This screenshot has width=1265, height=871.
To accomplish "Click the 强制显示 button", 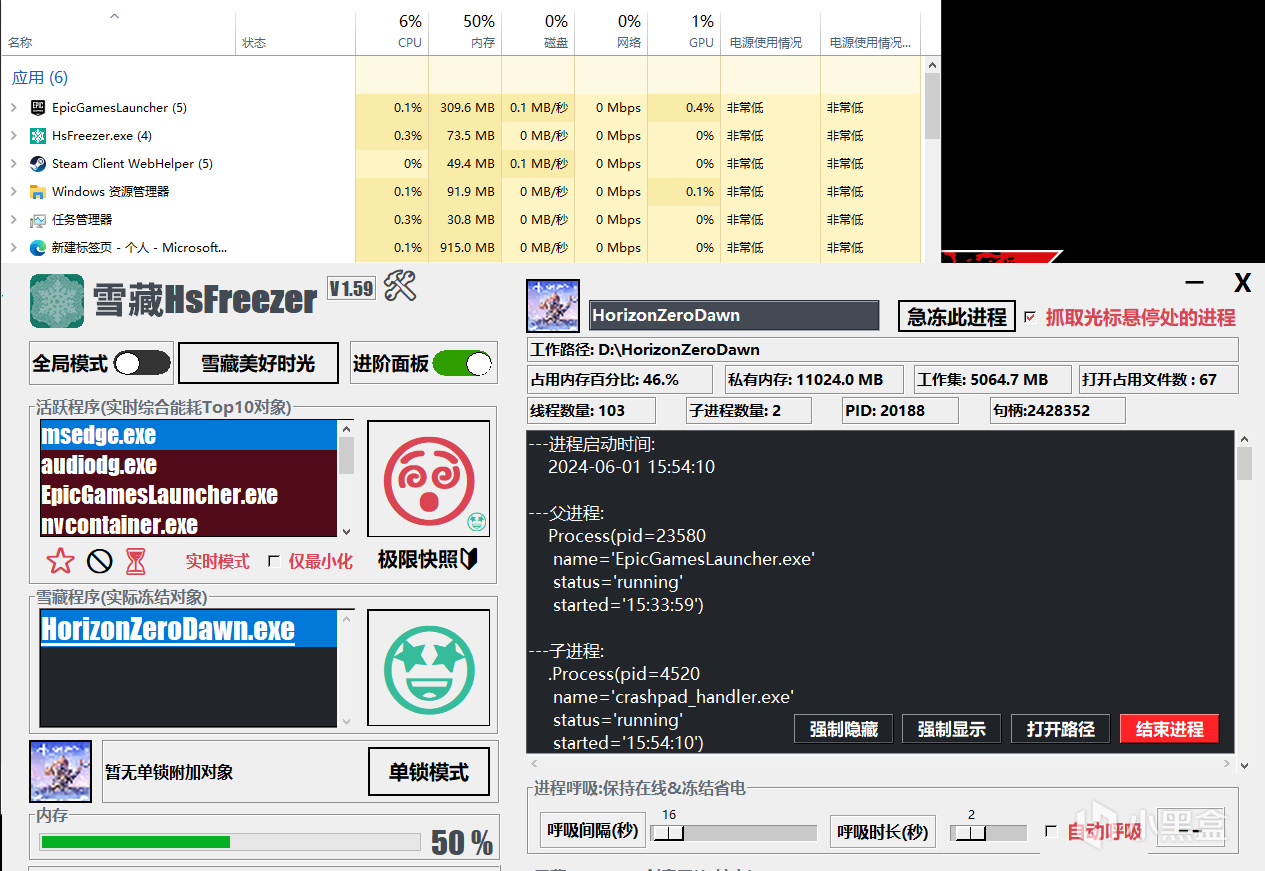I will [x=951, y=729].
